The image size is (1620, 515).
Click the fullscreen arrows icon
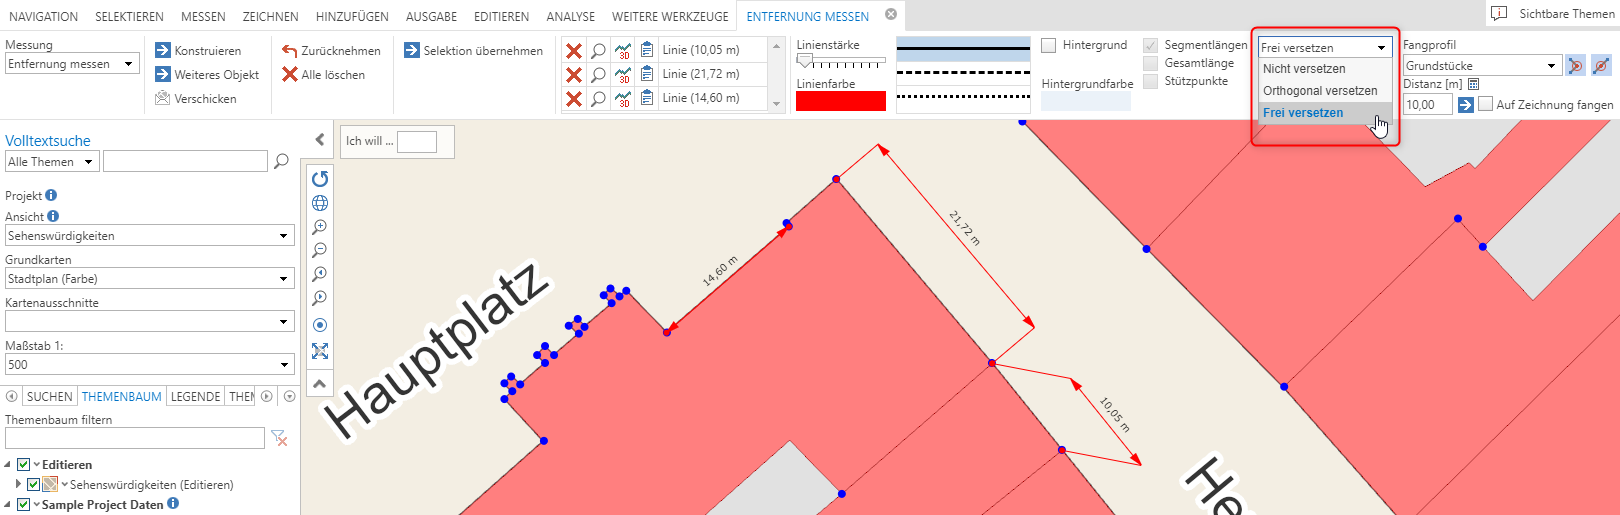coord(320,351)
